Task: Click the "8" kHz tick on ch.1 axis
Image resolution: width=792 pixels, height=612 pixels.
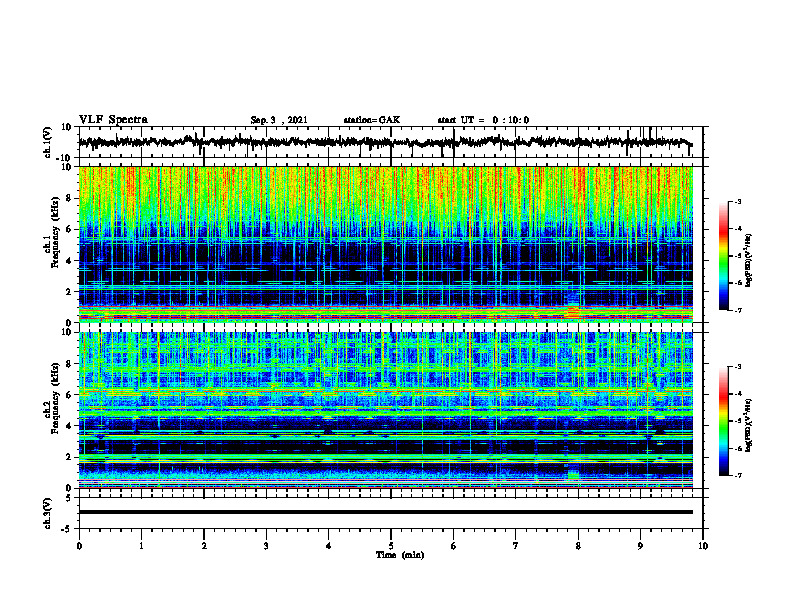Action: [69, 198]
